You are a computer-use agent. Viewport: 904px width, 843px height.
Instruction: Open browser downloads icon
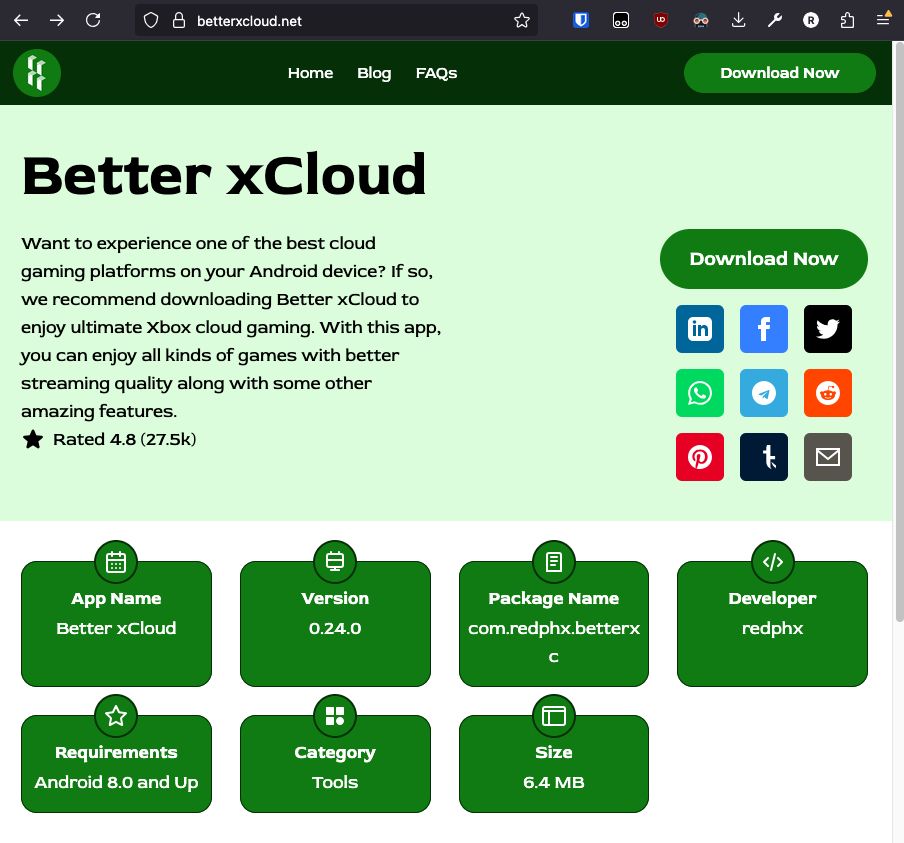pyautogui.click(x=738, y=21)
